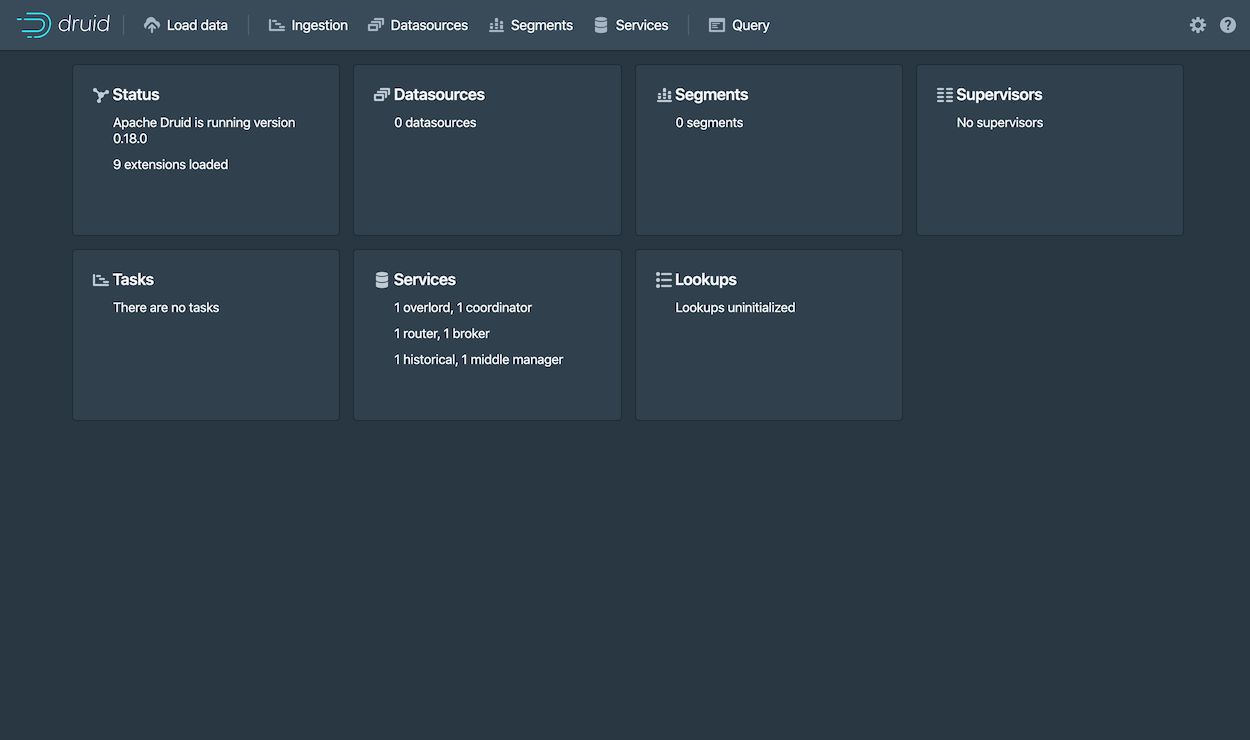
Task: Click the Datasources card stacked icon
Action: click(x=381, y=95)
